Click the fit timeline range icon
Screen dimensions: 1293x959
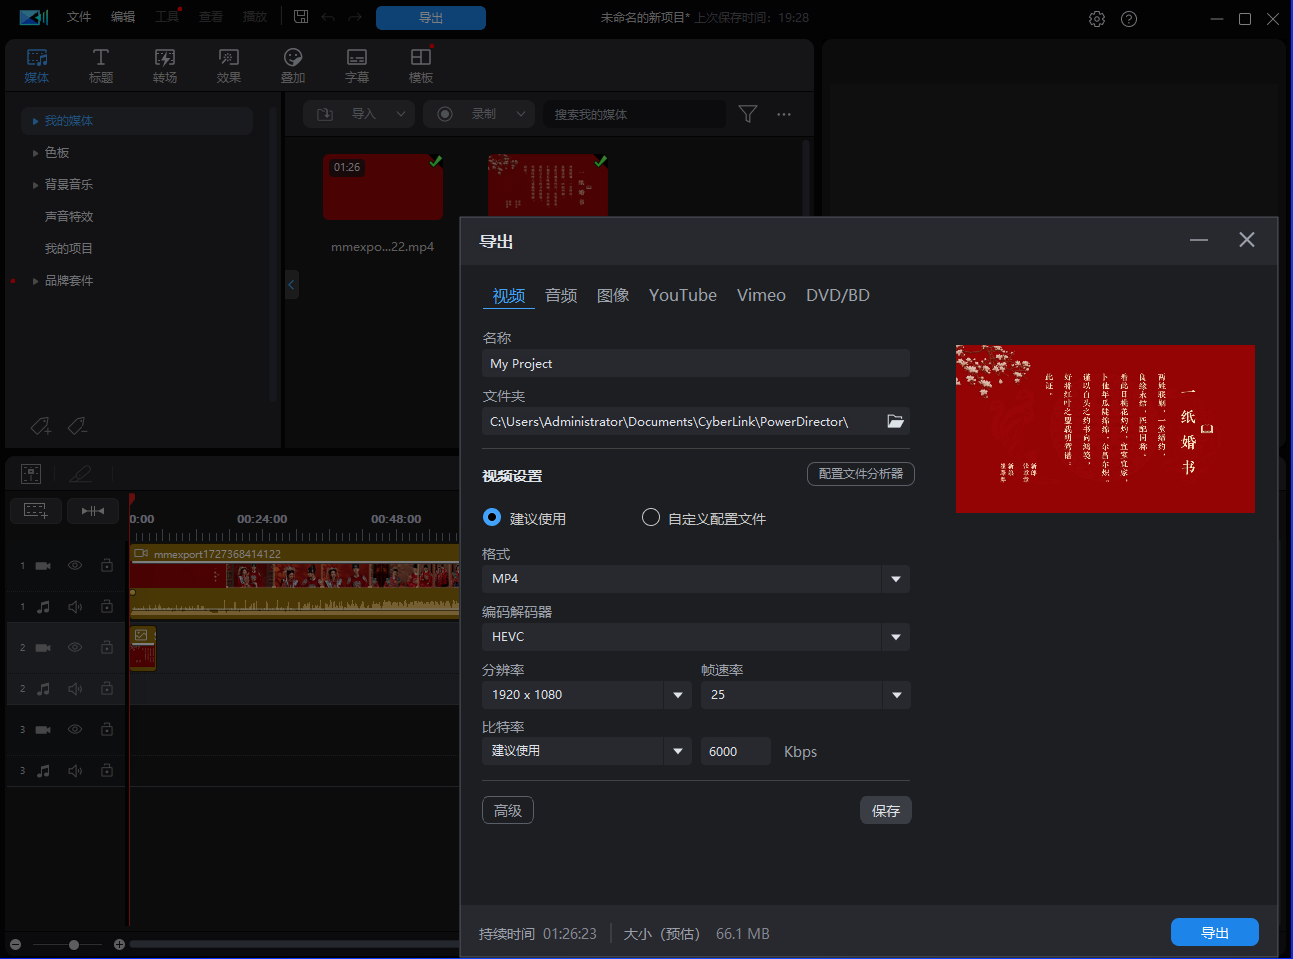click(x=93, y=511)
